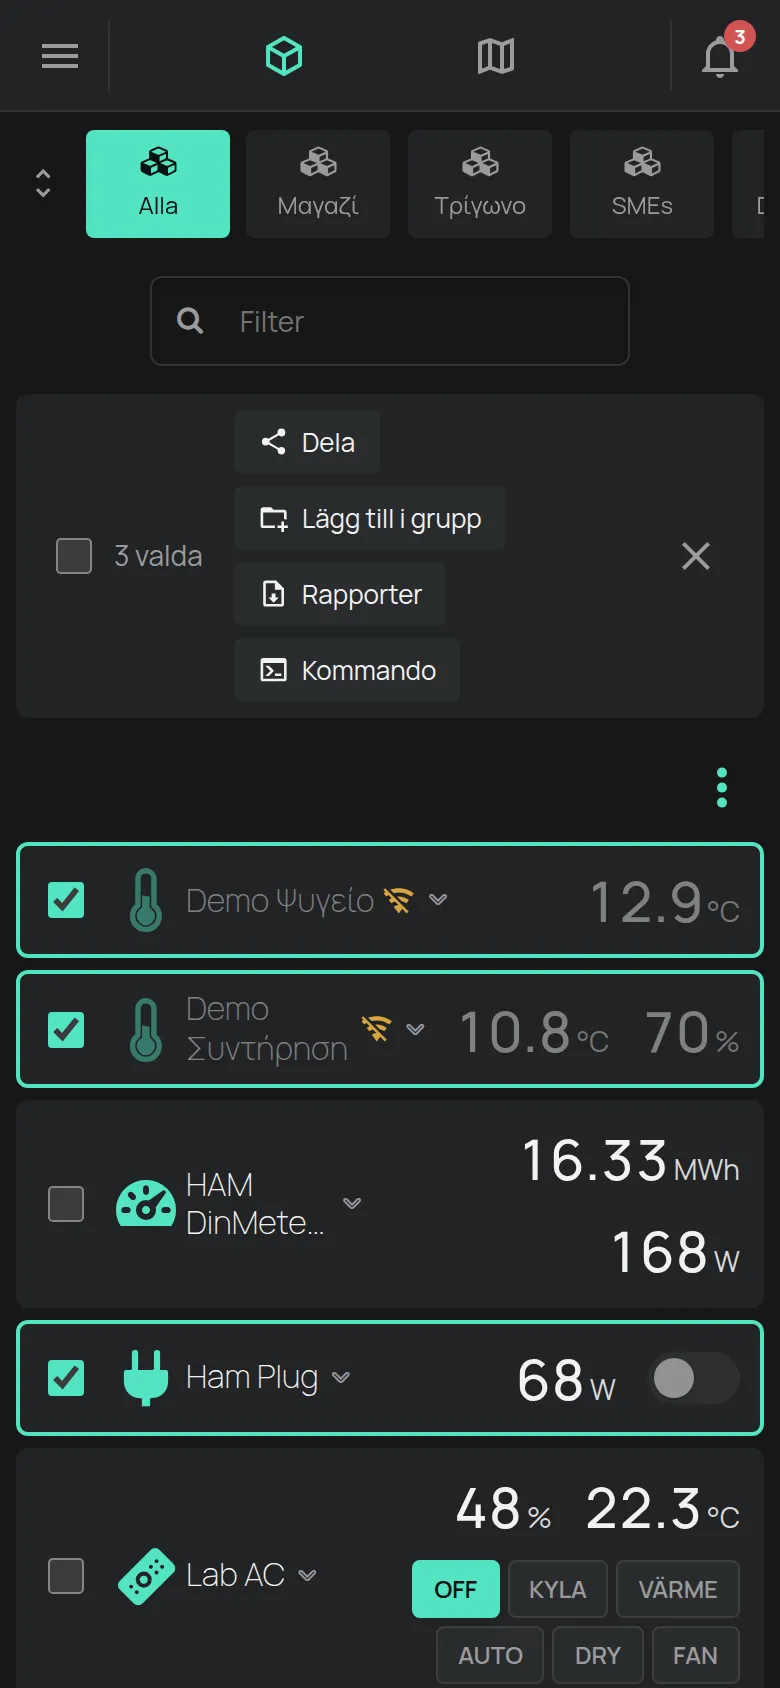This screenshot has height=1688, width=780.
Task: Check the HAM DinMeter checkbox
Action: [x=66, y=1204]
